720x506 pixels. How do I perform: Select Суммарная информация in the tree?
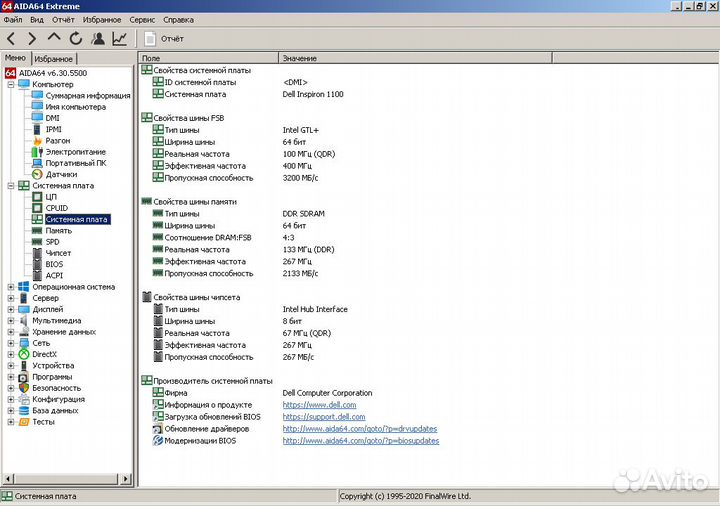point(88,96)
